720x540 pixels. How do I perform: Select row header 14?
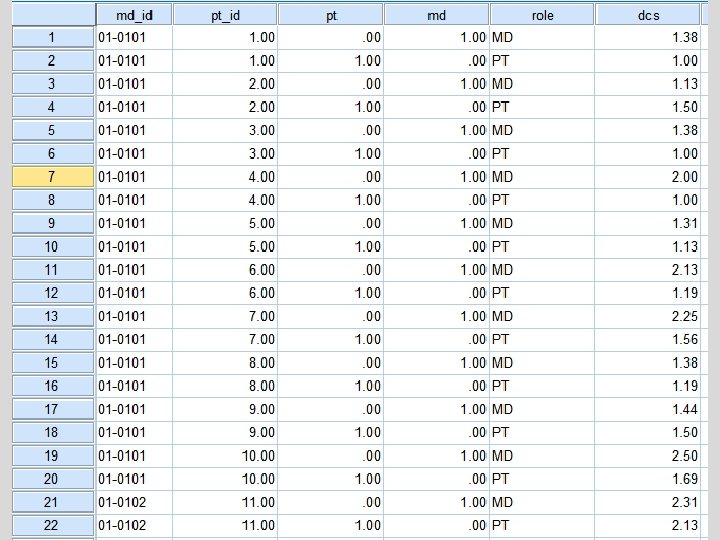(53, 339)
